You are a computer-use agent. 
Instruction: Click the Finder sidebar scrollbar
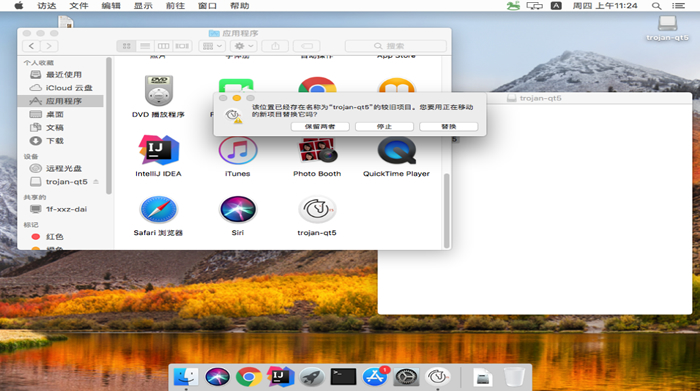(108, 126)
